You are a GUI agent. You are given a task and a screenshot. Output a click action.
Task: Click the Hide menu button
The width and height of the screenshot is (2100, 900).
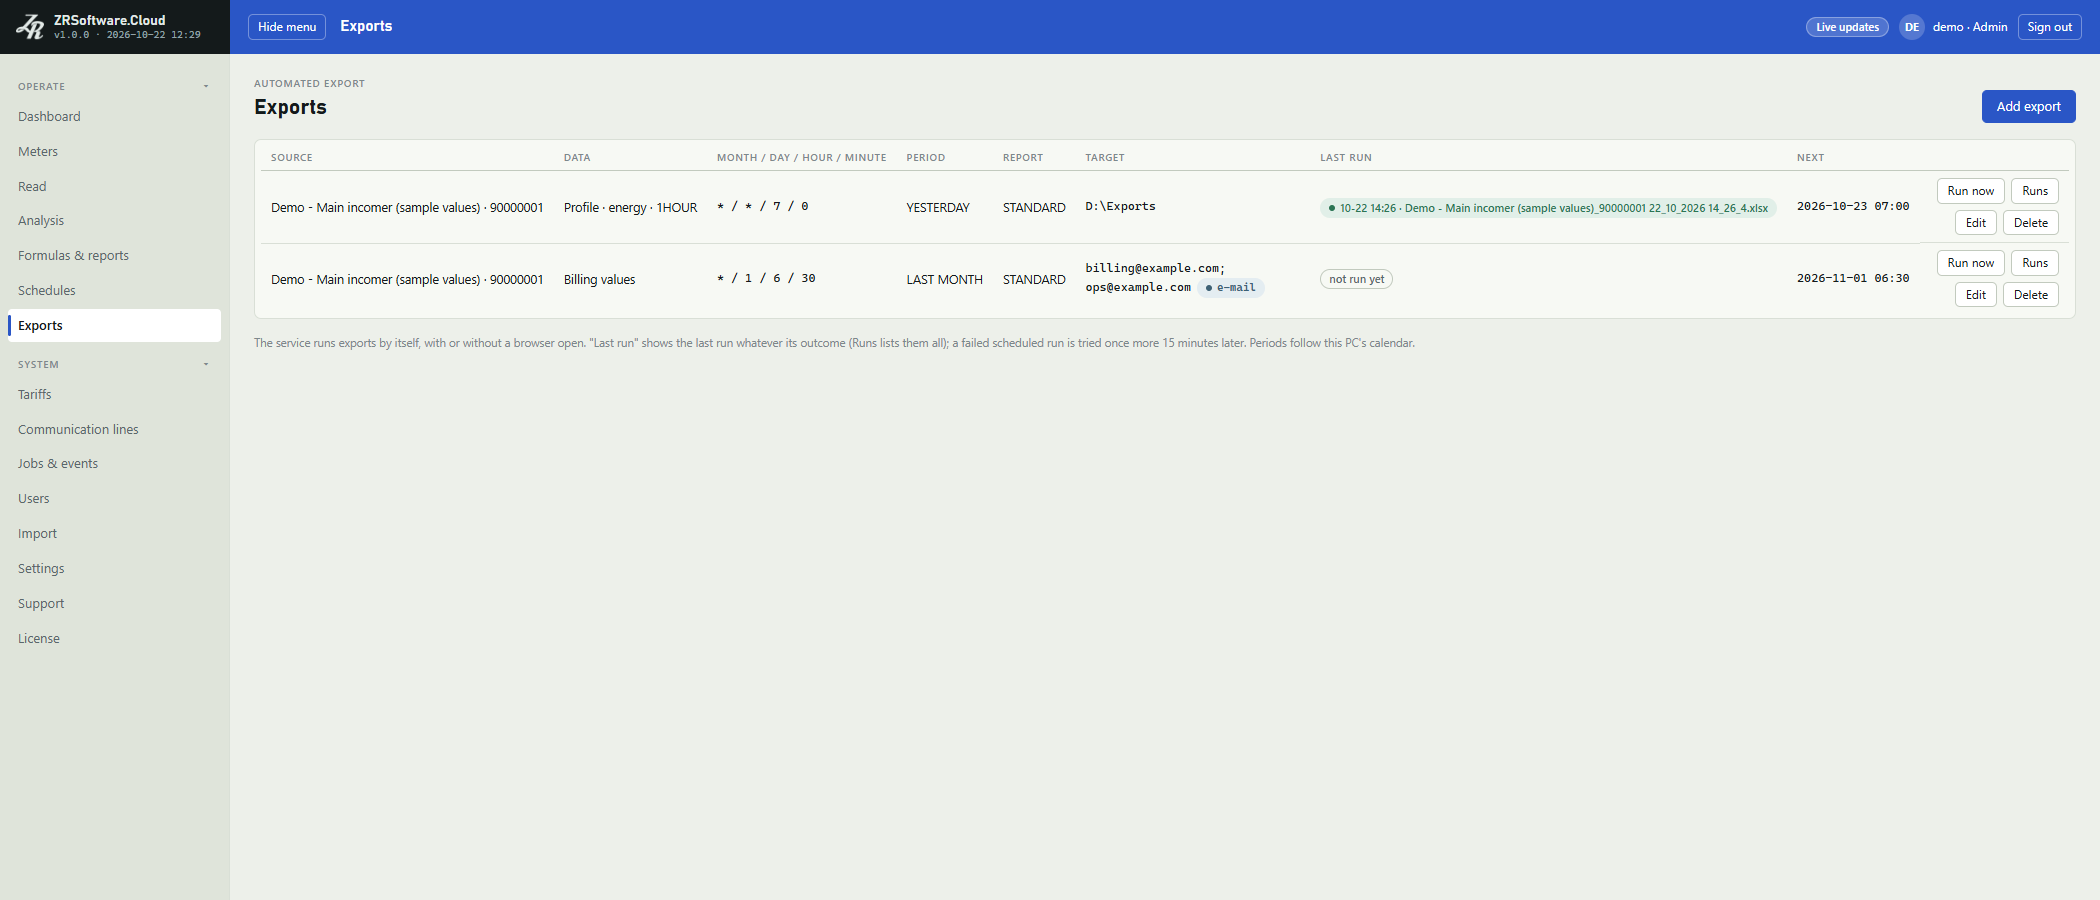(287, 27)
